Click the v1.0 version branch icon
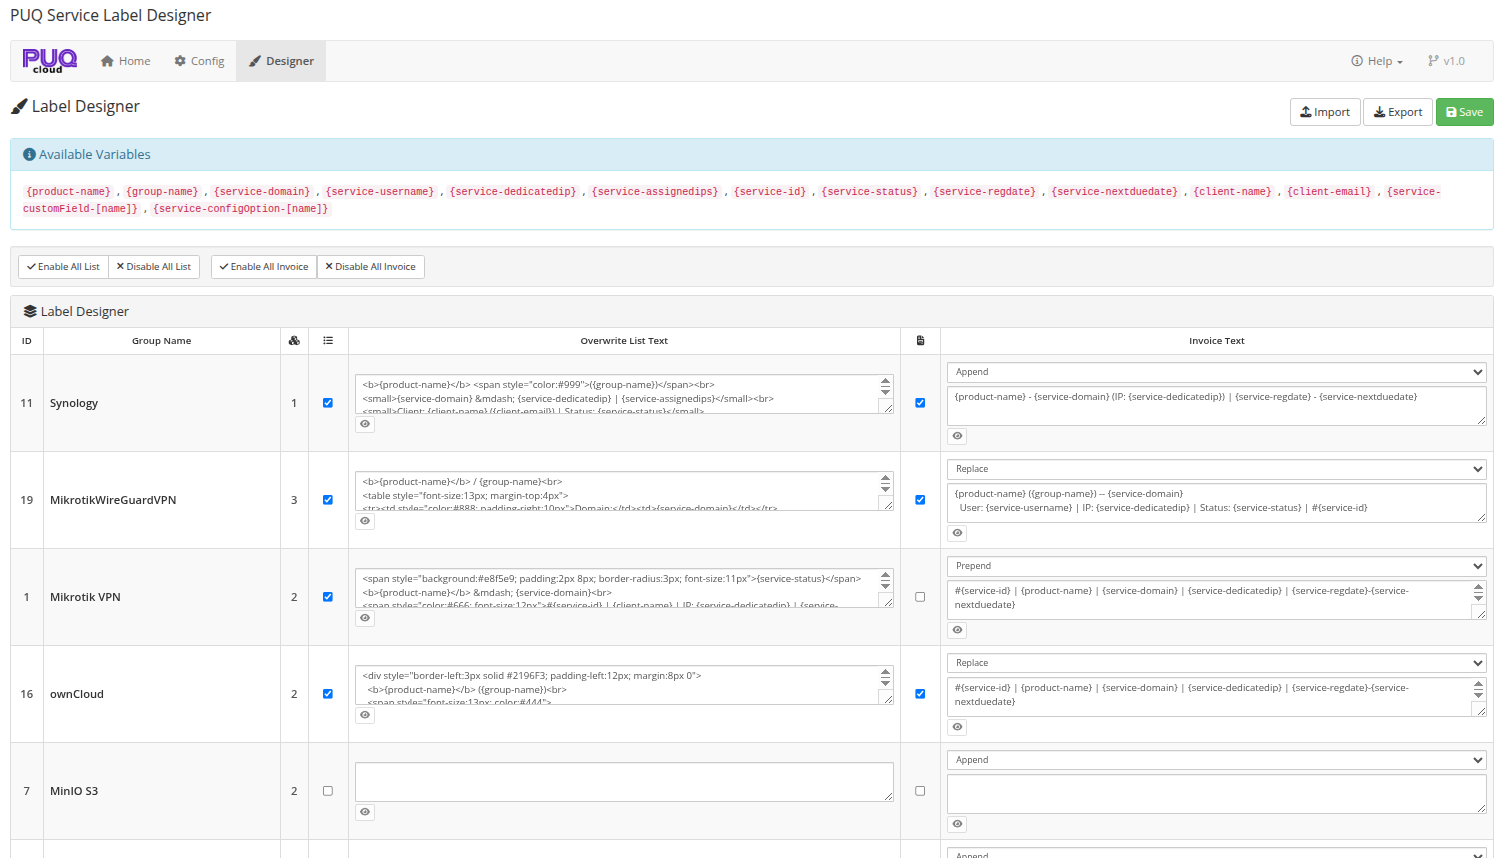 click(1434, 61)
